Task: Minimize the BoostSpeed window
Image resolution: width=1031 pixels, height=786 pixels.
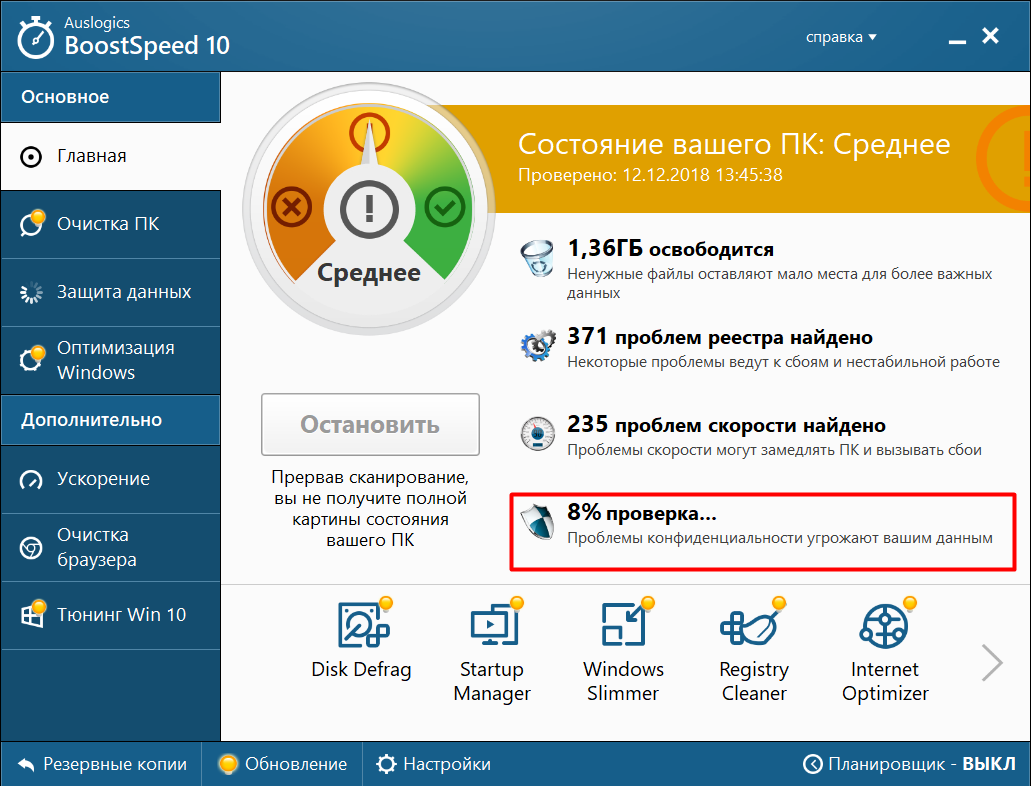Action: [x=957, y=42]
